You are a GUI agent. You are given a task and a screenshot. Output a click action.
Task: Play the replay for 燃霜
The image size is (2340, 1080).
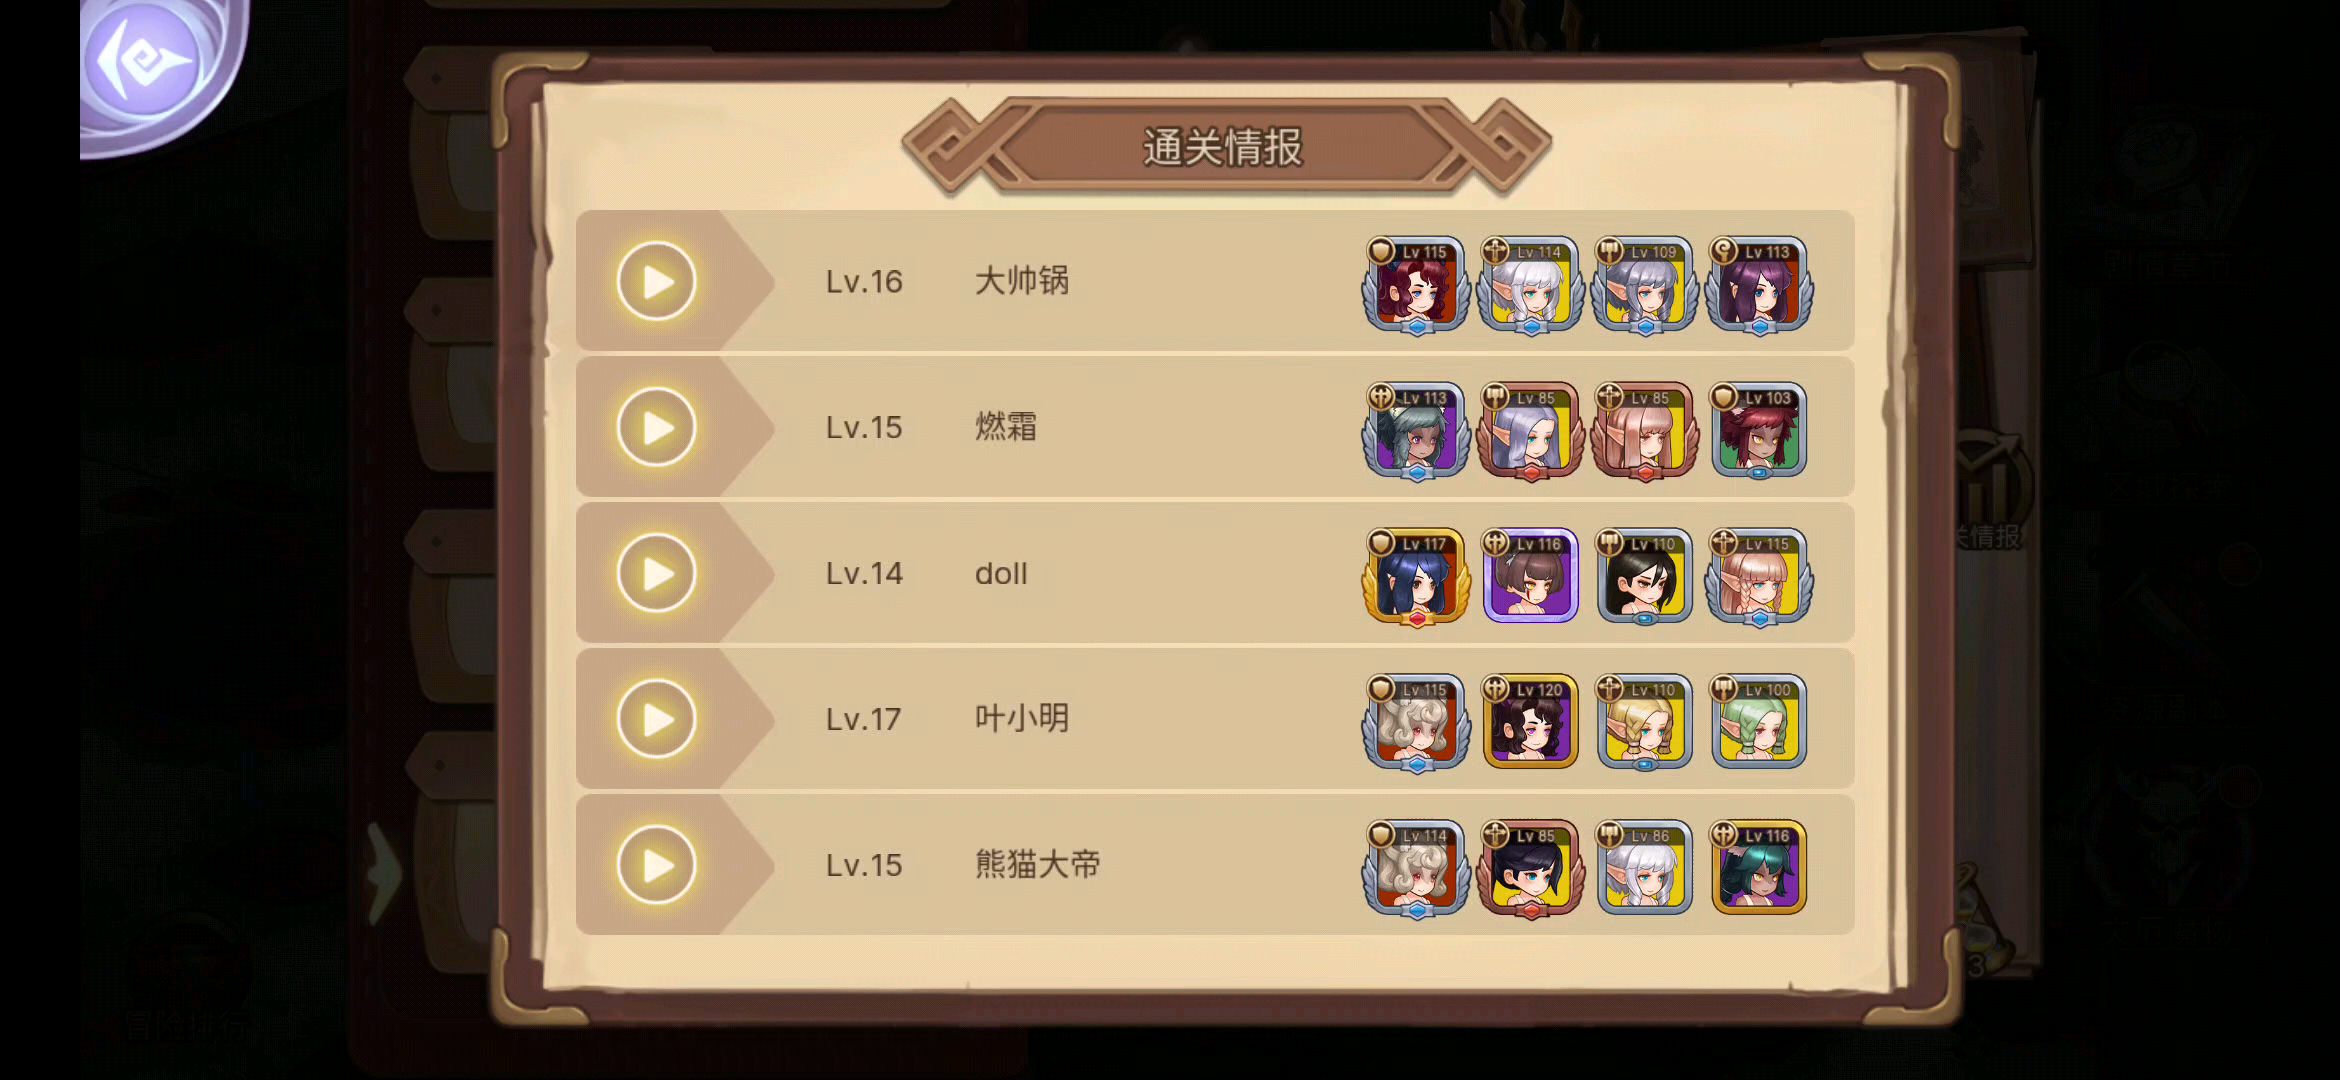click(656, 427)
